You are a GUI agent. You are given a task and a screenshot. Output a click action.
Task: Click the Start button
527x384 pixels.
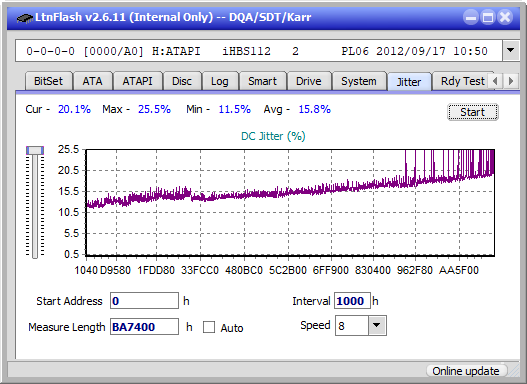[473, 112]
